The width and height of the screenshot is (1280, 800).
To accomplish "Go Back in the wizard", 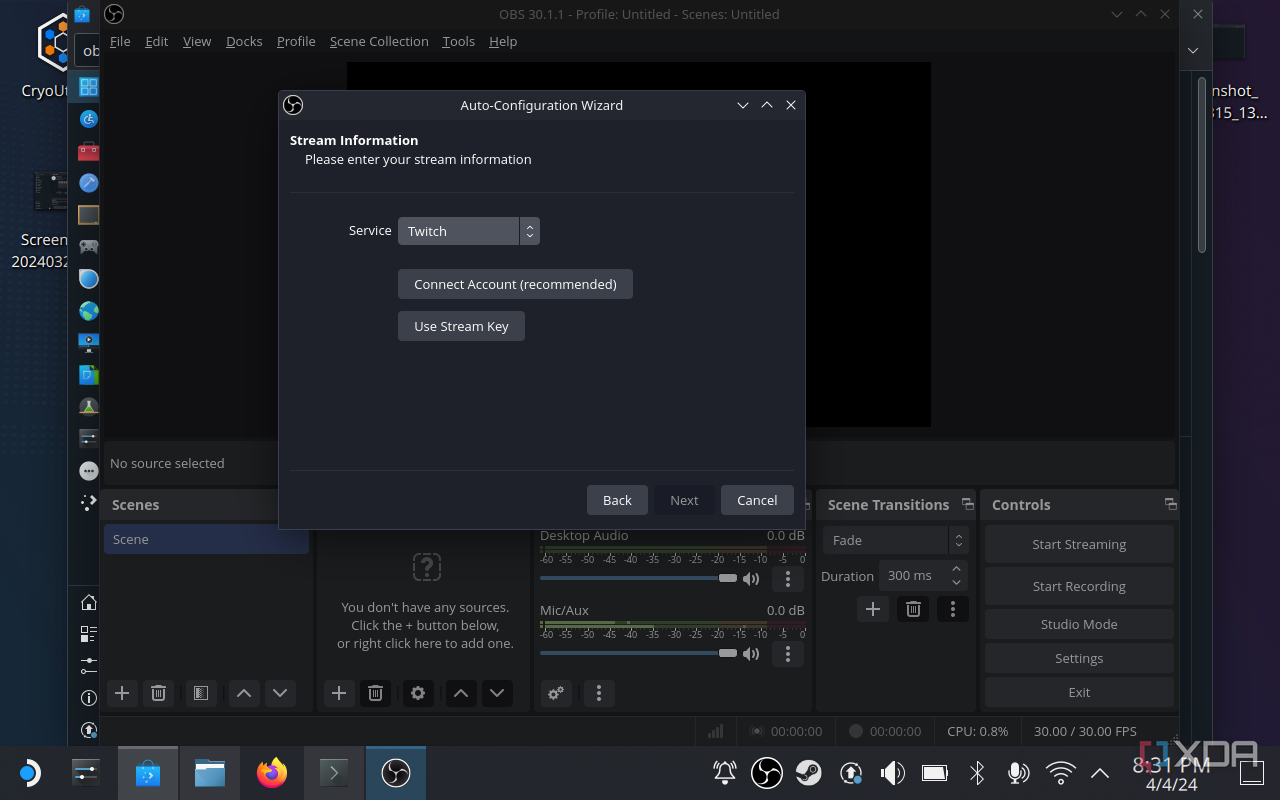I will [x=617, y=500].
